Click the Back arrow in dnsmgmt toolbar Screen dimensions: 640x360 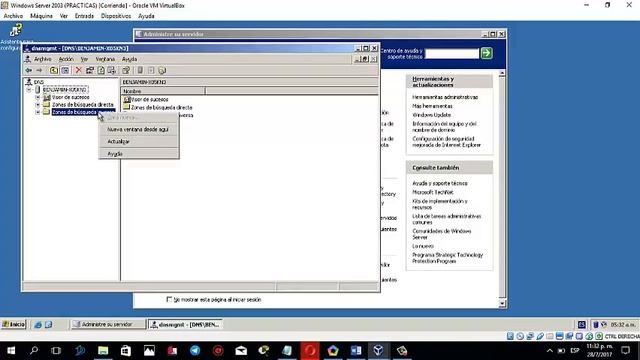(x=29, y=71)
